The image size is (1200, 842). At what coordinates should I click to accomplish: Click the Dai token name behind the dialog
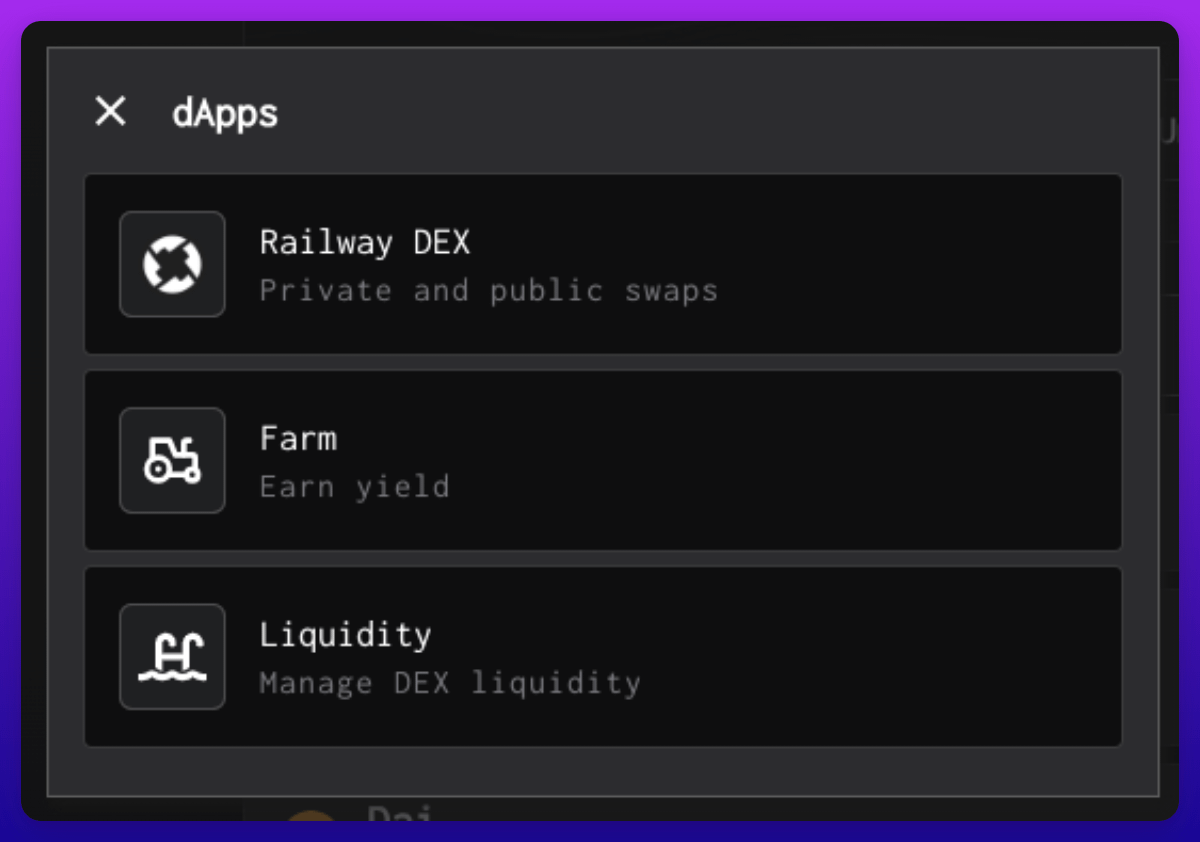(399, 813)
